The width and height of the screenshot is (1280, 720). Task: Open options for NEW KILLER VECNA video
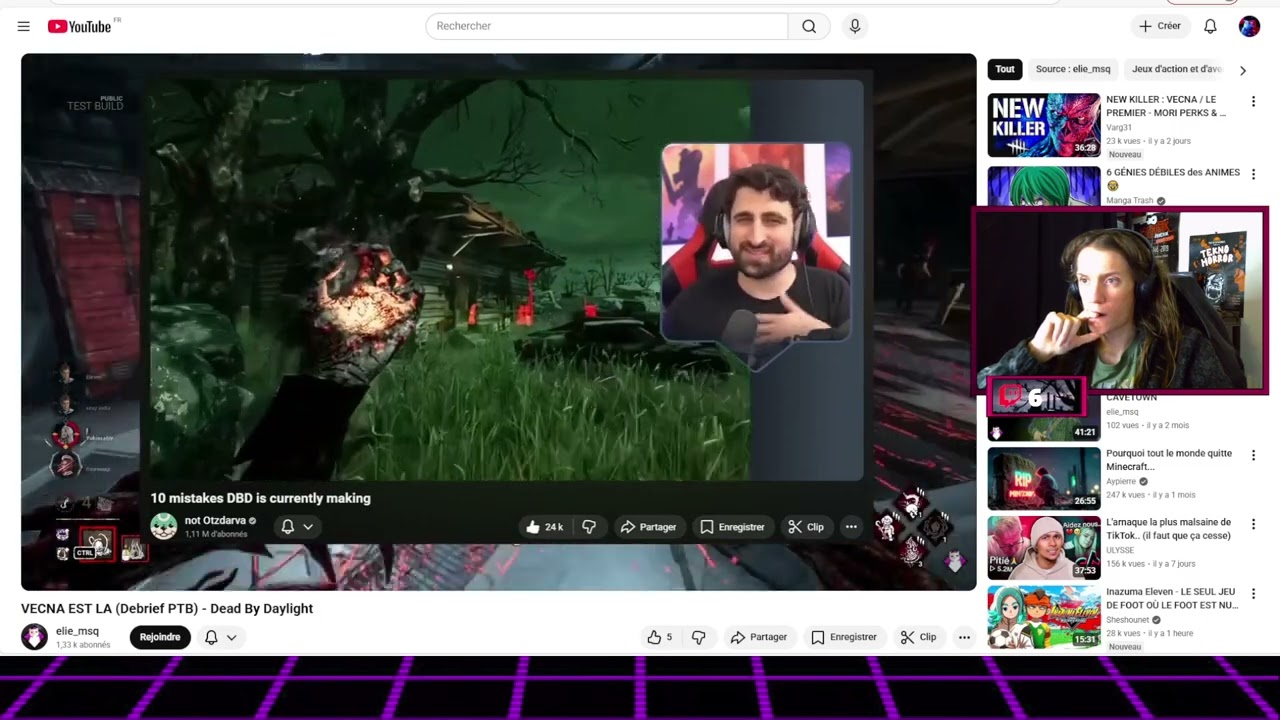coord(1253,101)
